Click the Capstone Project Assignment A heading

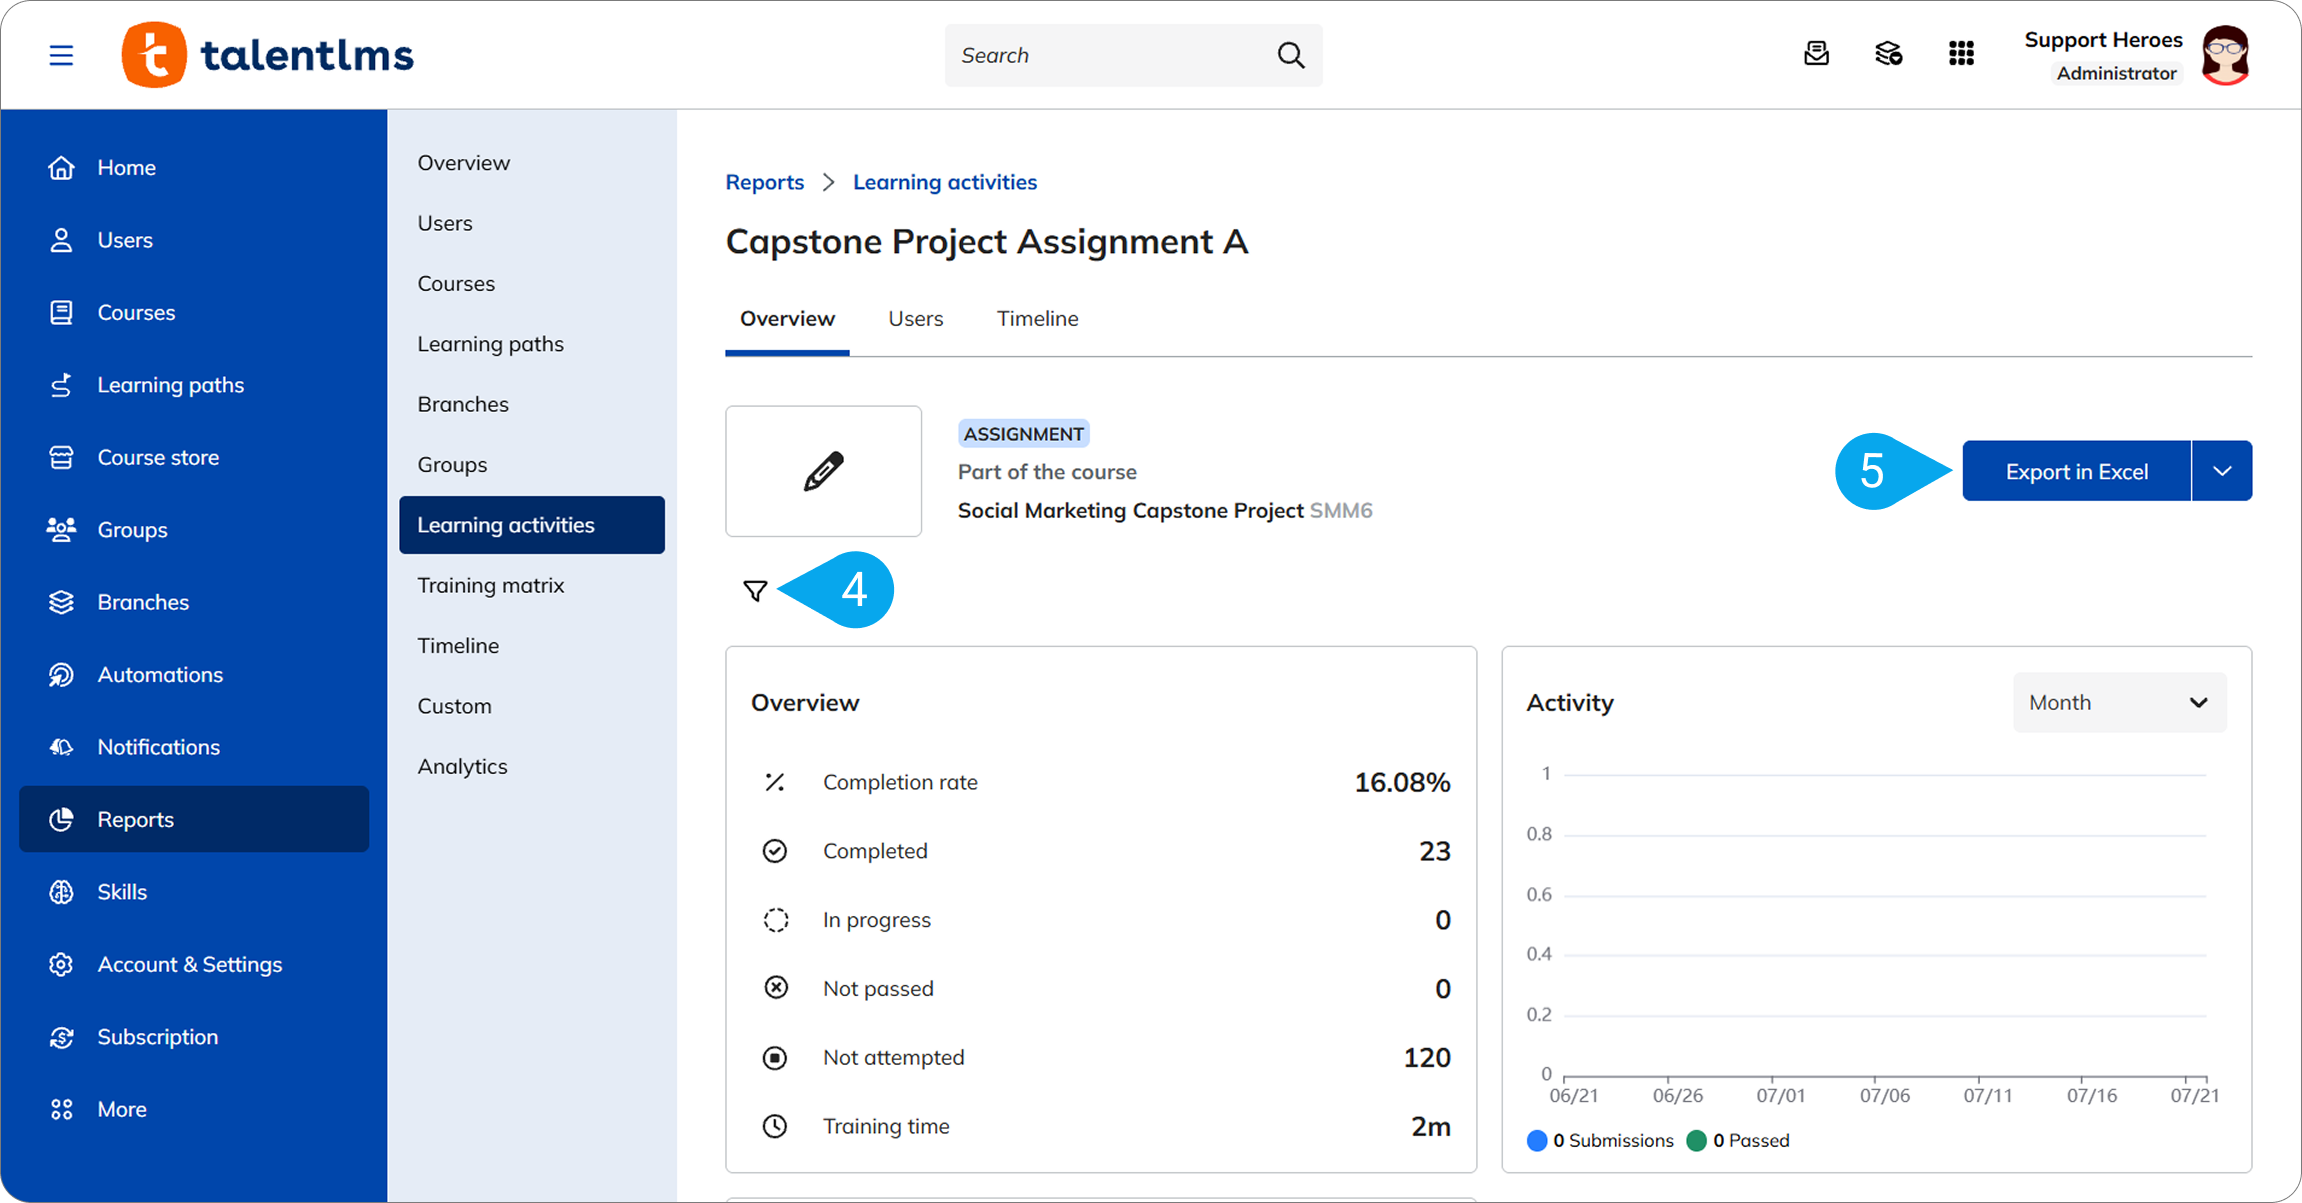coord(986,242)
